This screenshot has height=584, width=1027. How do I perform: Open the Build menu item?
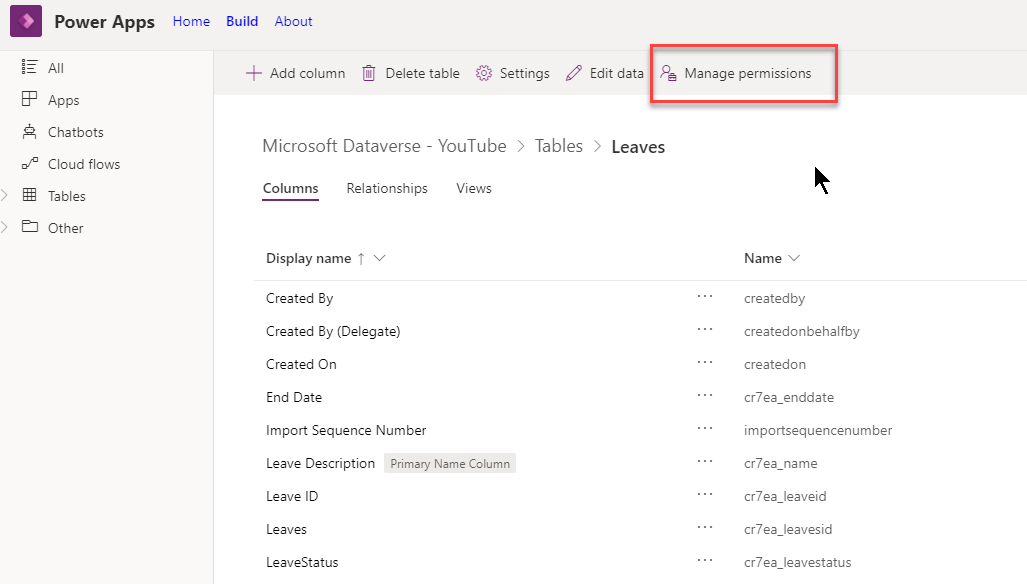(x=242, y=21)
